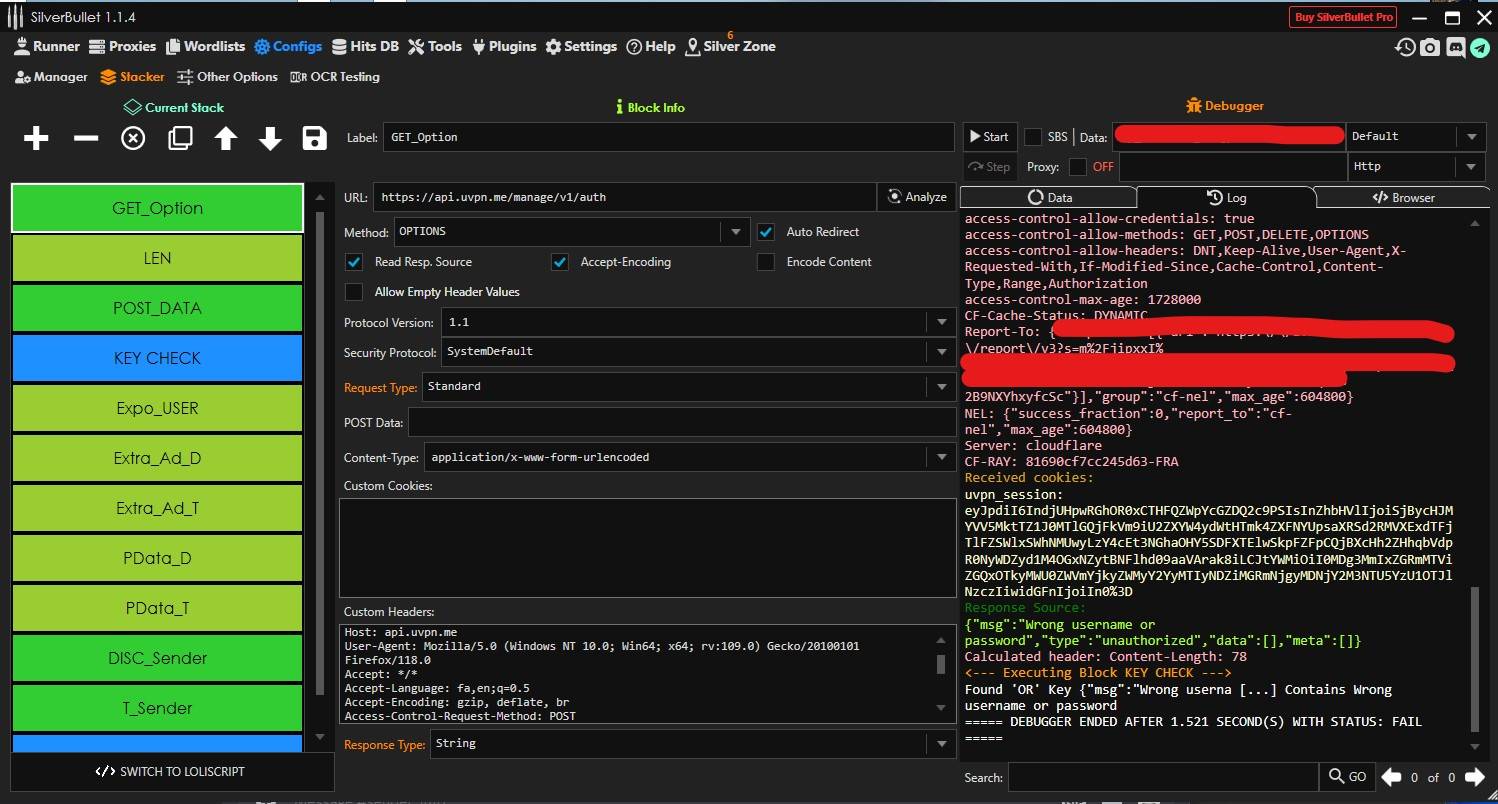This screenshot has height=804, width=1498.
Task: Take a screenshot with the camera icon
Action: coord(1431,47)
